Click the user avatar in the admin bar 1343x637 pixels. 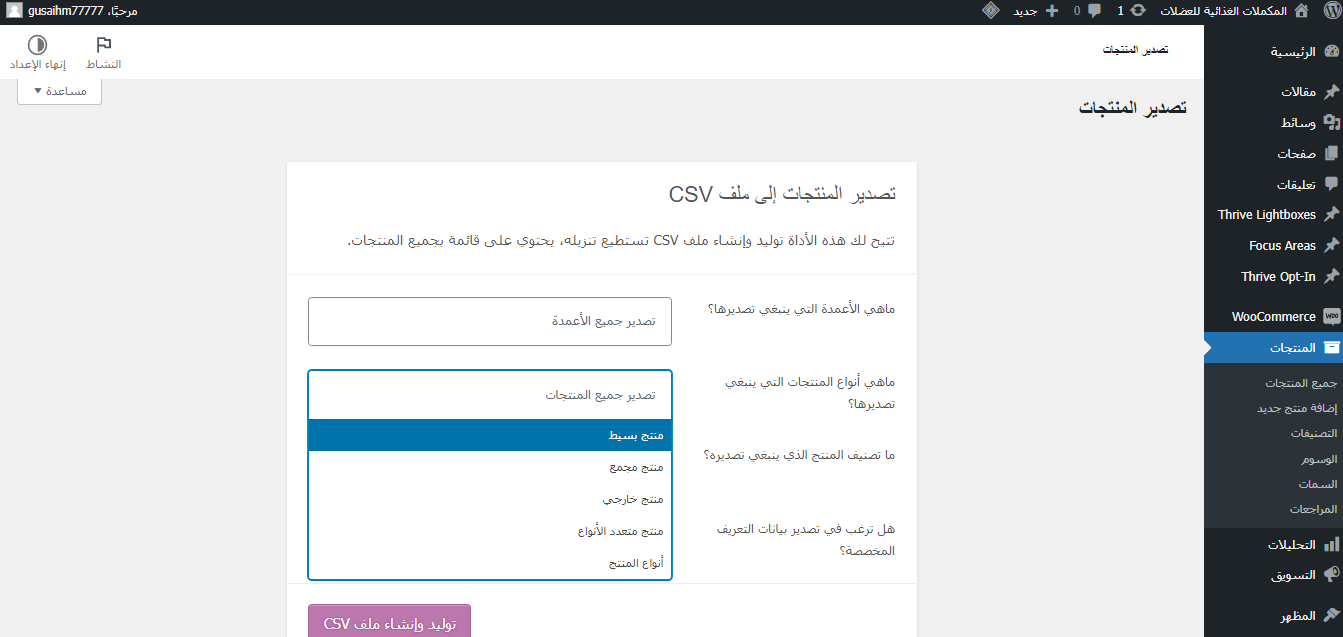coord(15,11)
